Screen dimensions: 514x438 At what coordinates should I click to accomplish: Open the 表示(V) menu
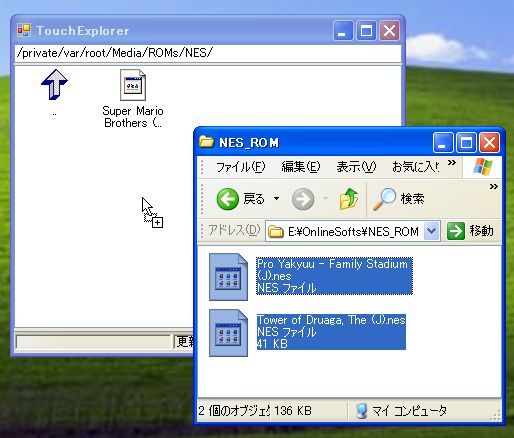(356, 166)
